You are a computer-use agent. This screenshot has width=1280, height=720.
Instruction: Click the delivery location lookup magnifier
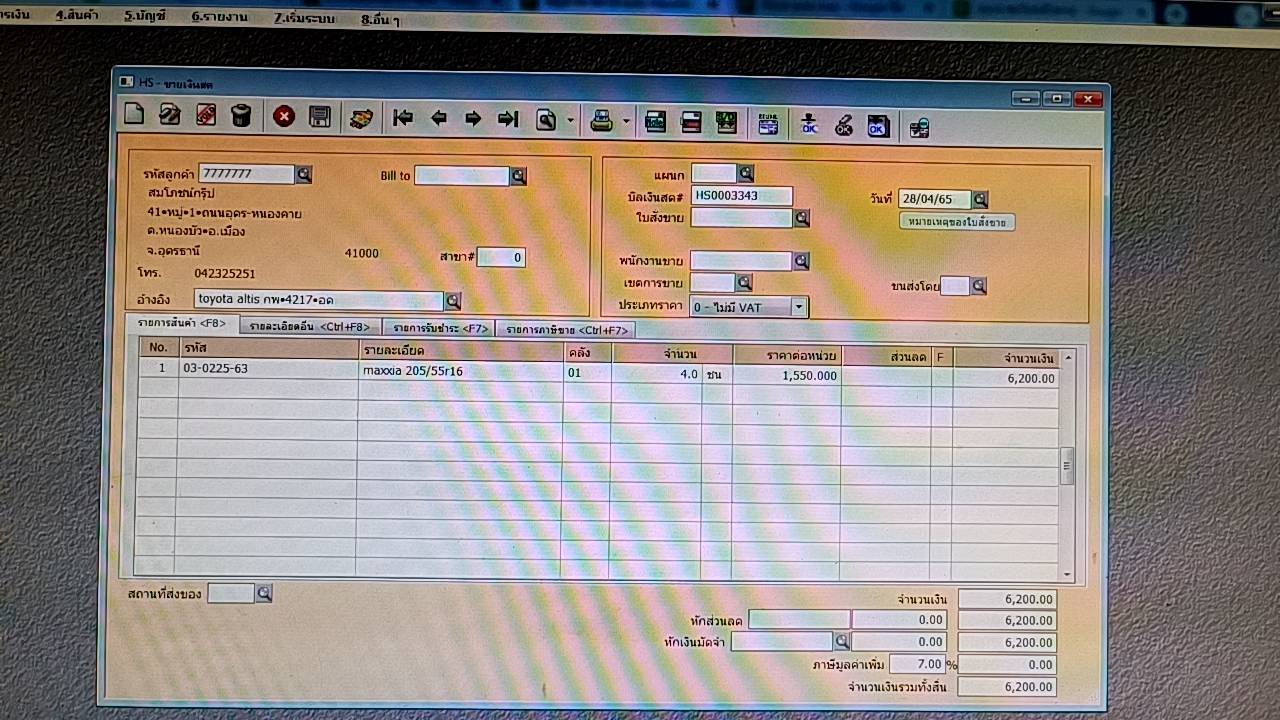(264, 593)
